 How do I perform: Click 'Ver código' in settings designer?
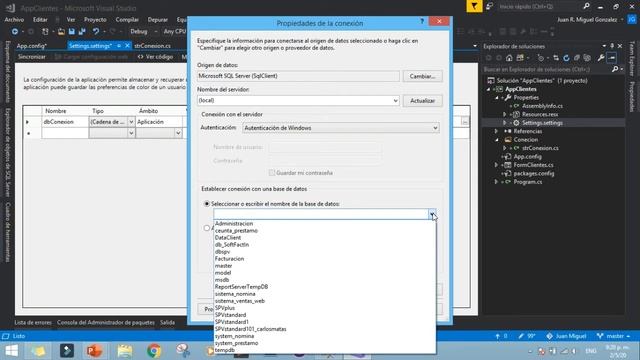tap(156, 57)
